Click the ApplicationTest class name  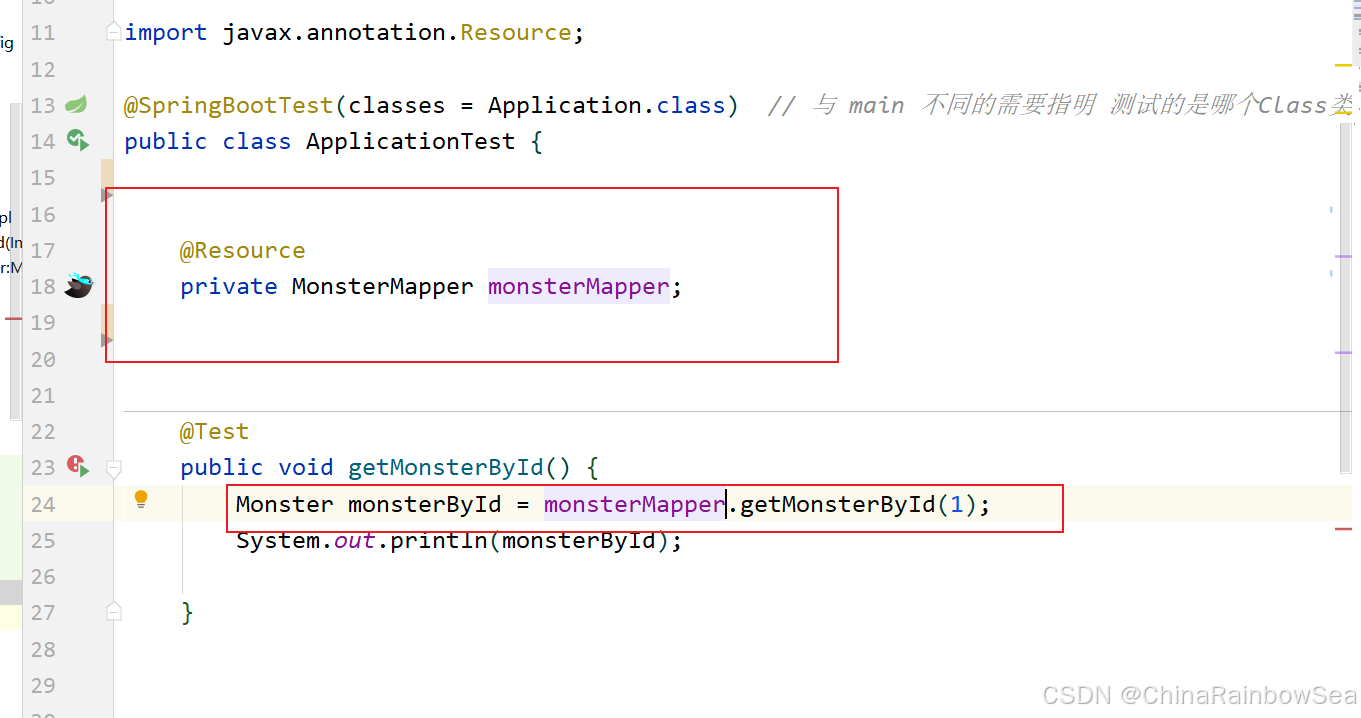(410, 141)
